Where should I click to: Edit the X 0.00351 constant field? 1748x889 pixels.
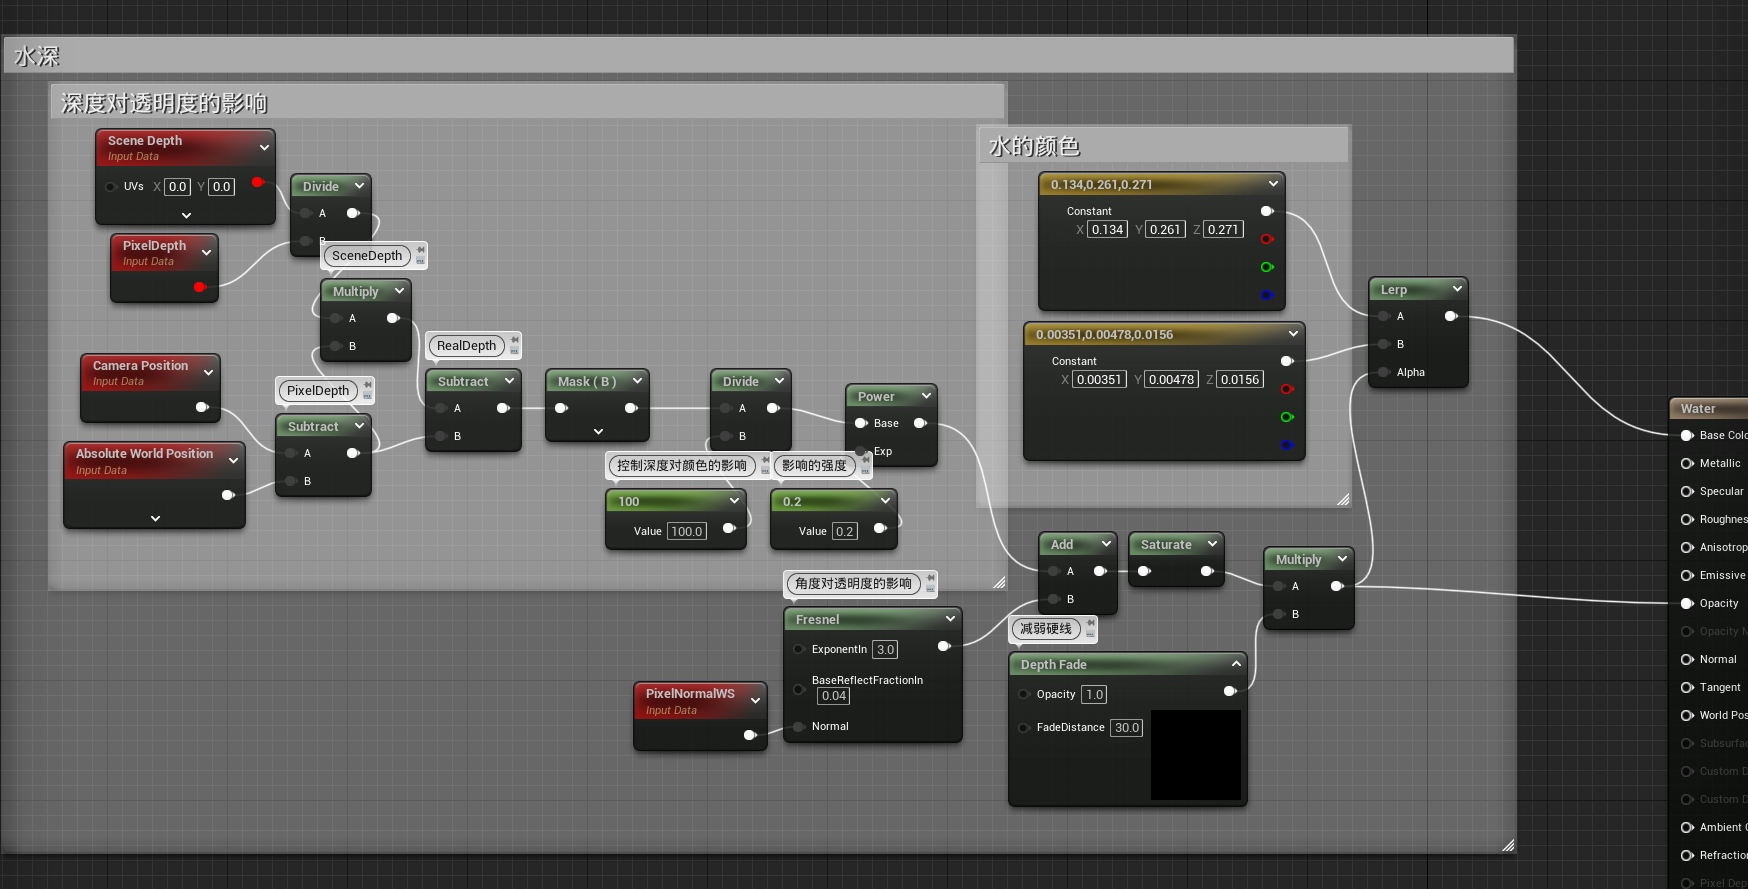[1099, 379]
